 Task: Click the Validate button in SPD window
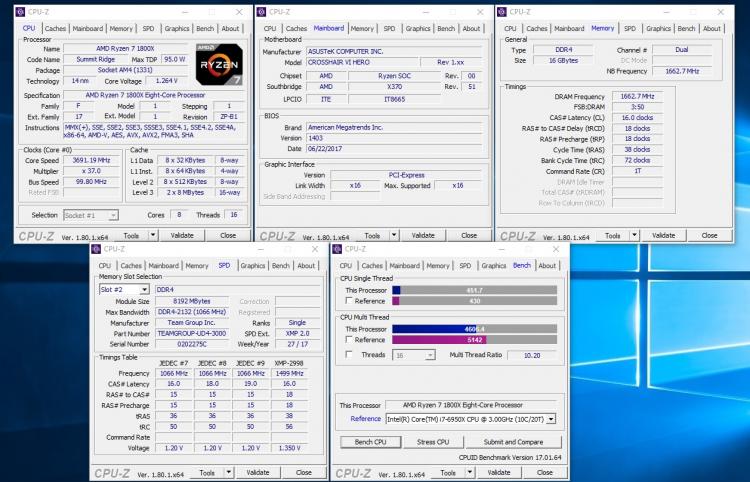pos(258,472)
